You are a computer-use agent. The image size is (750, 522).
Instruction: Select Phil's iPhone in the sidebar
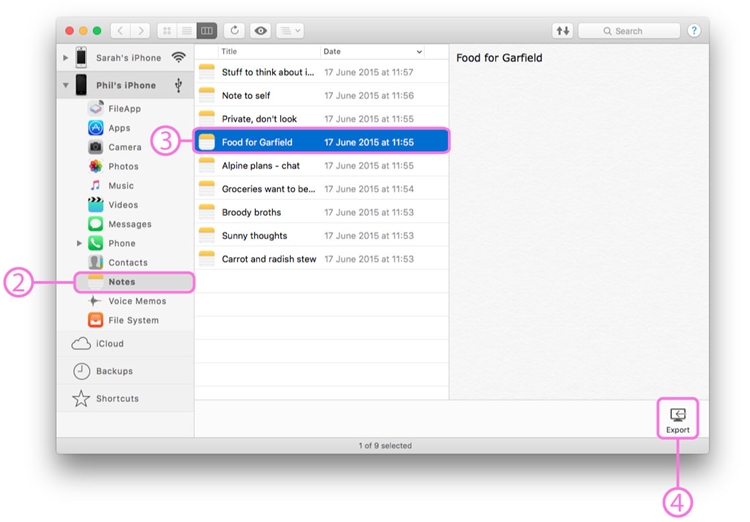click(x=125, y=85)
